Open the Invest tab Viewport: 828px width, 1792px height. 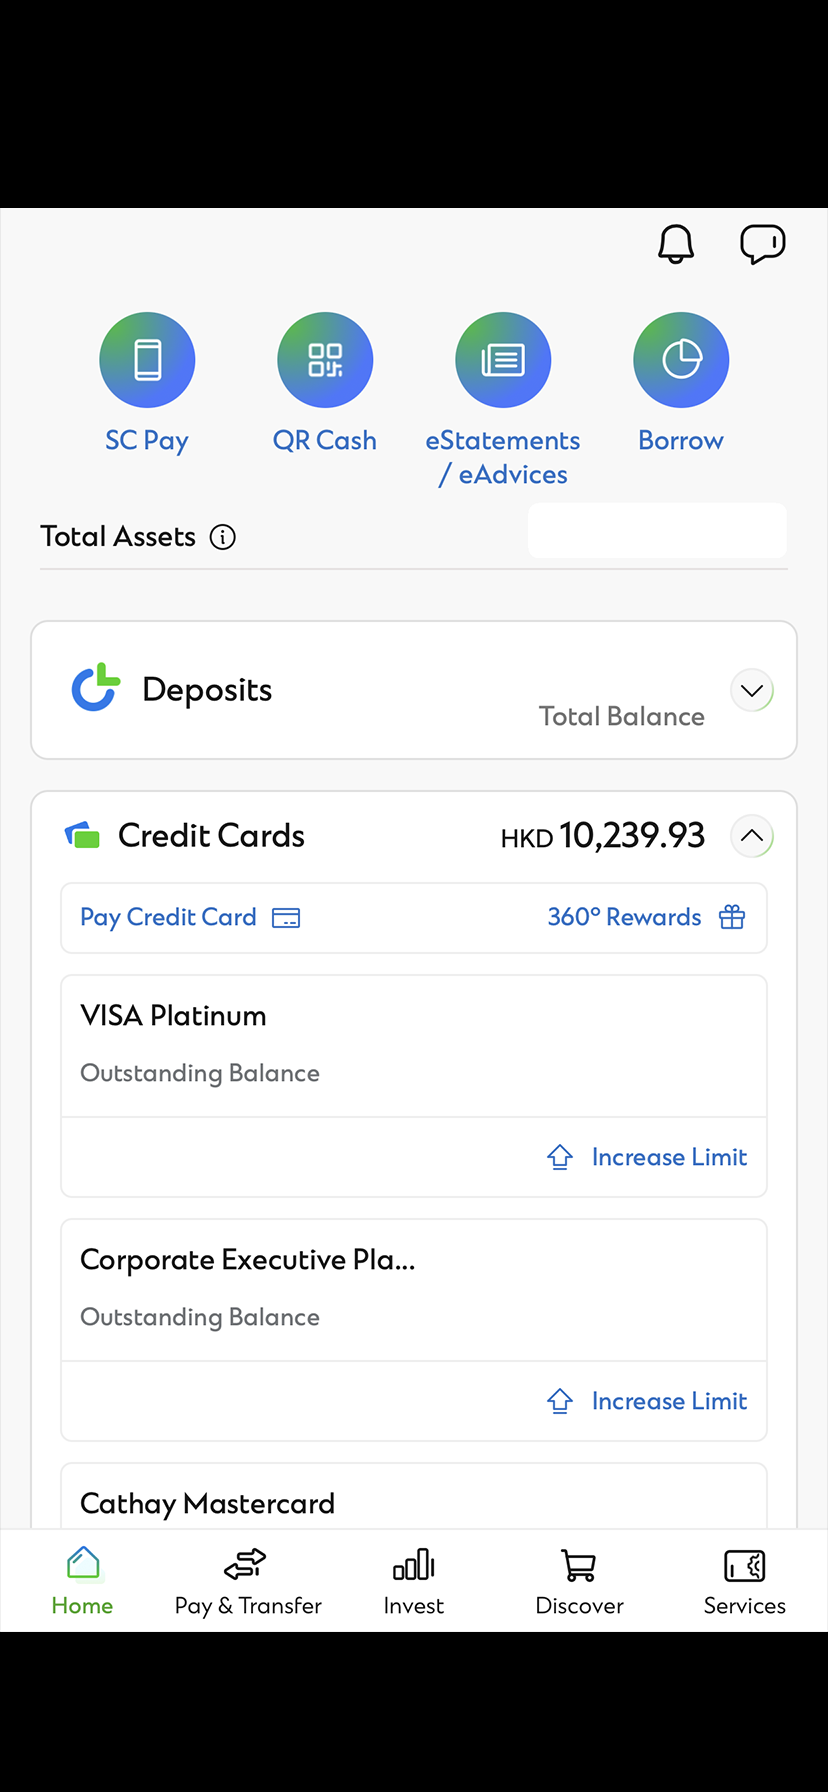click(x=414, y=1582)
